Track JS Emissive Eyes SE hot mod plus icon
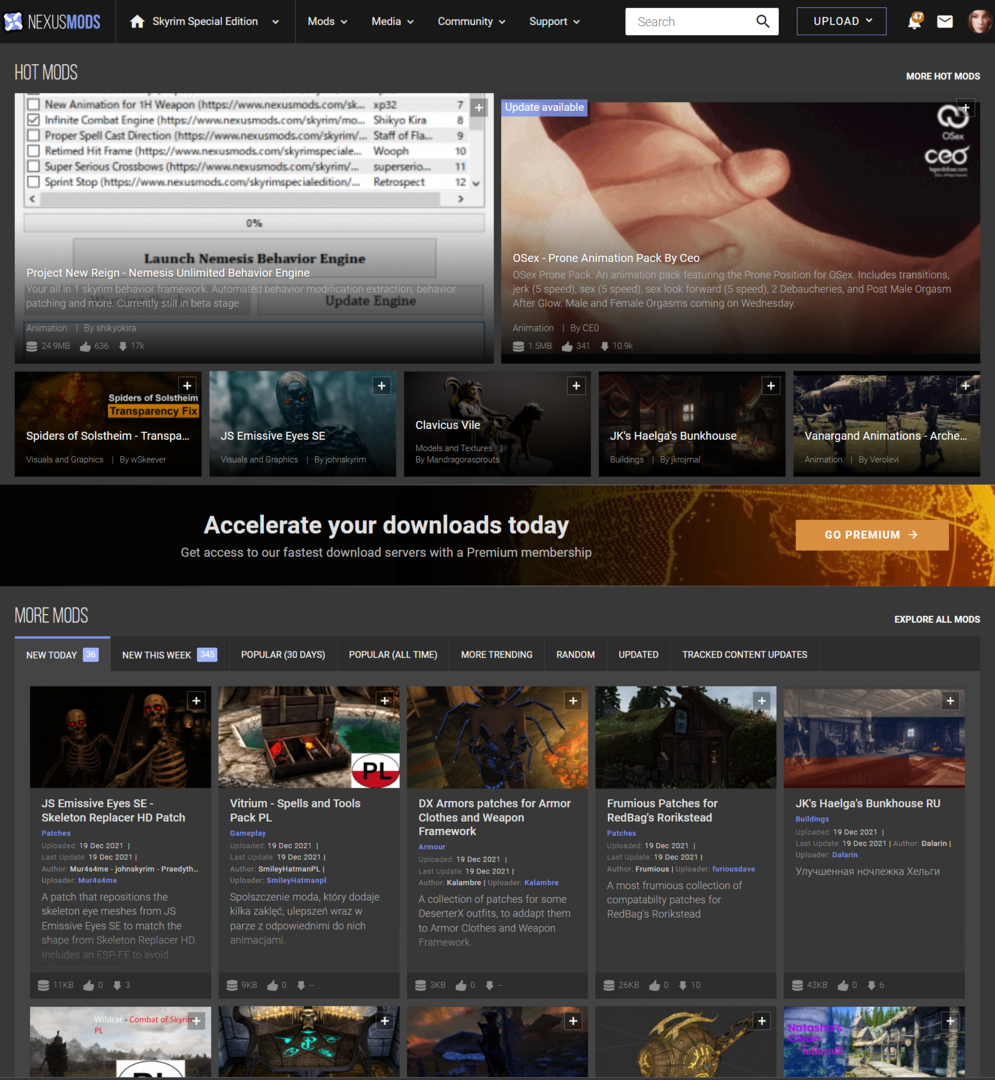 click(x=381, y=386)
